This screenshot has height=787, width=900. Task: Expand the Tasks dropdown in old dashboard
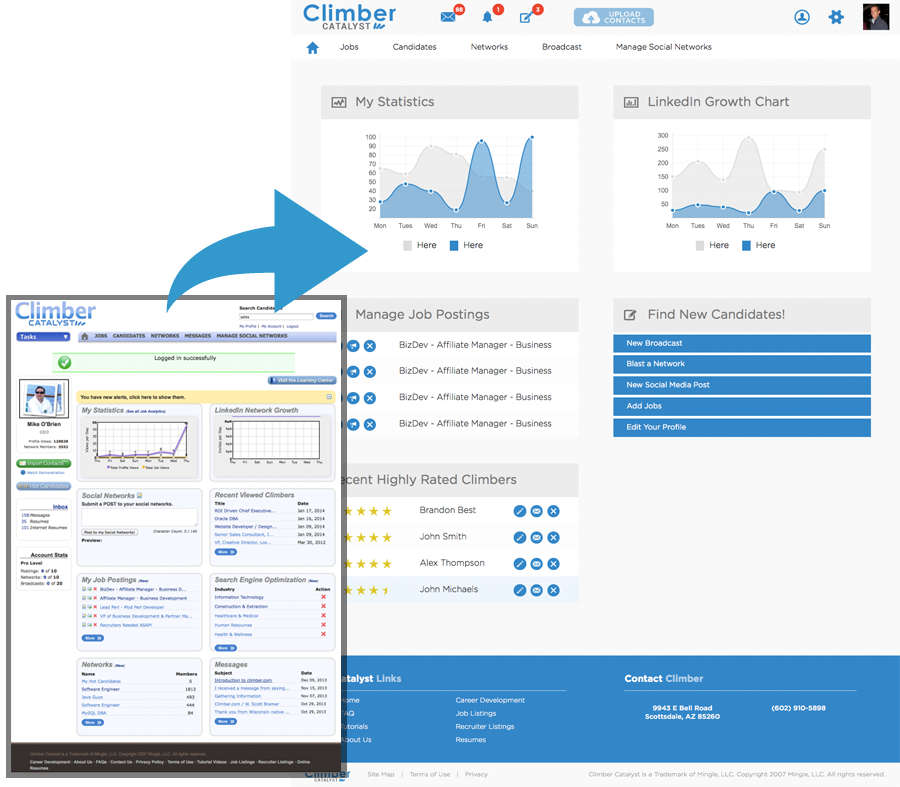(x=43, y=337)
